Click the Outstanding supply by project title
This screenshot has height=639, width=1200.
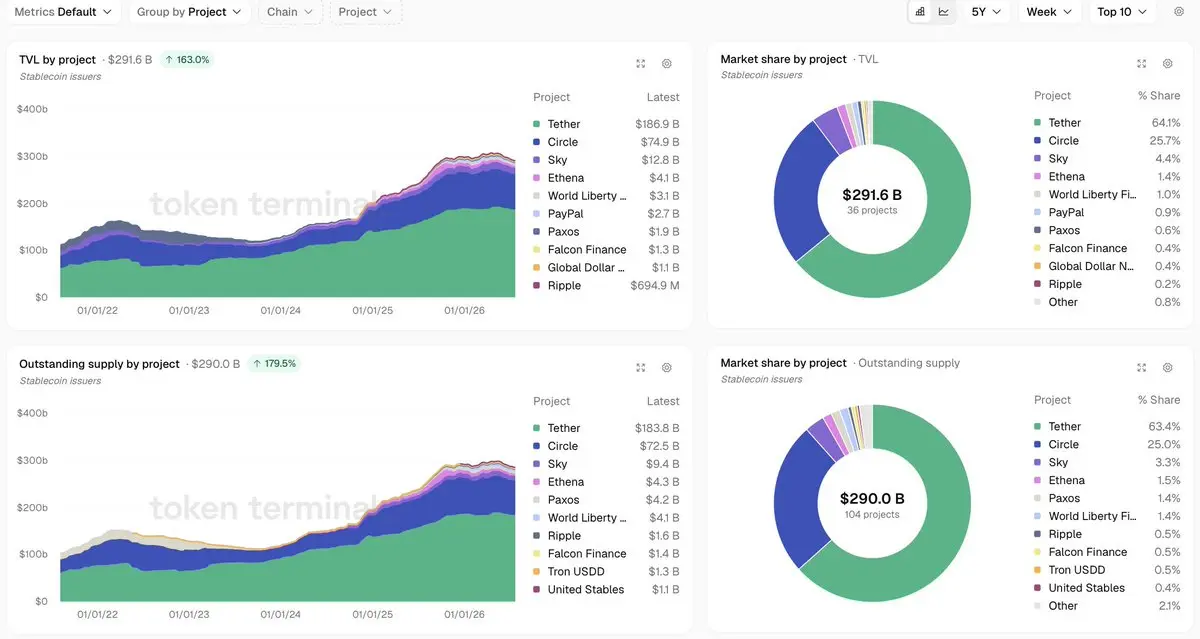point(99,364)
